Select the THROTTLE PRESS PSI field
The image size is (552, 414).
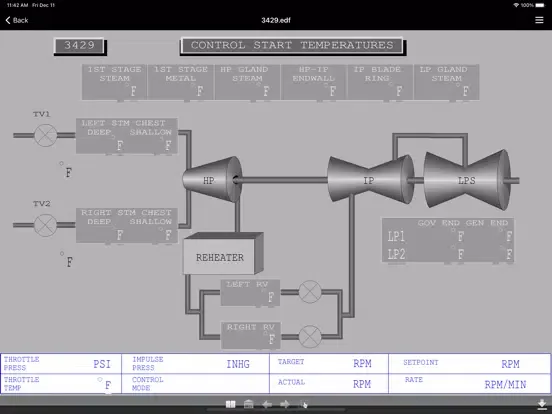pyautogui.click(x=61, y=364)
